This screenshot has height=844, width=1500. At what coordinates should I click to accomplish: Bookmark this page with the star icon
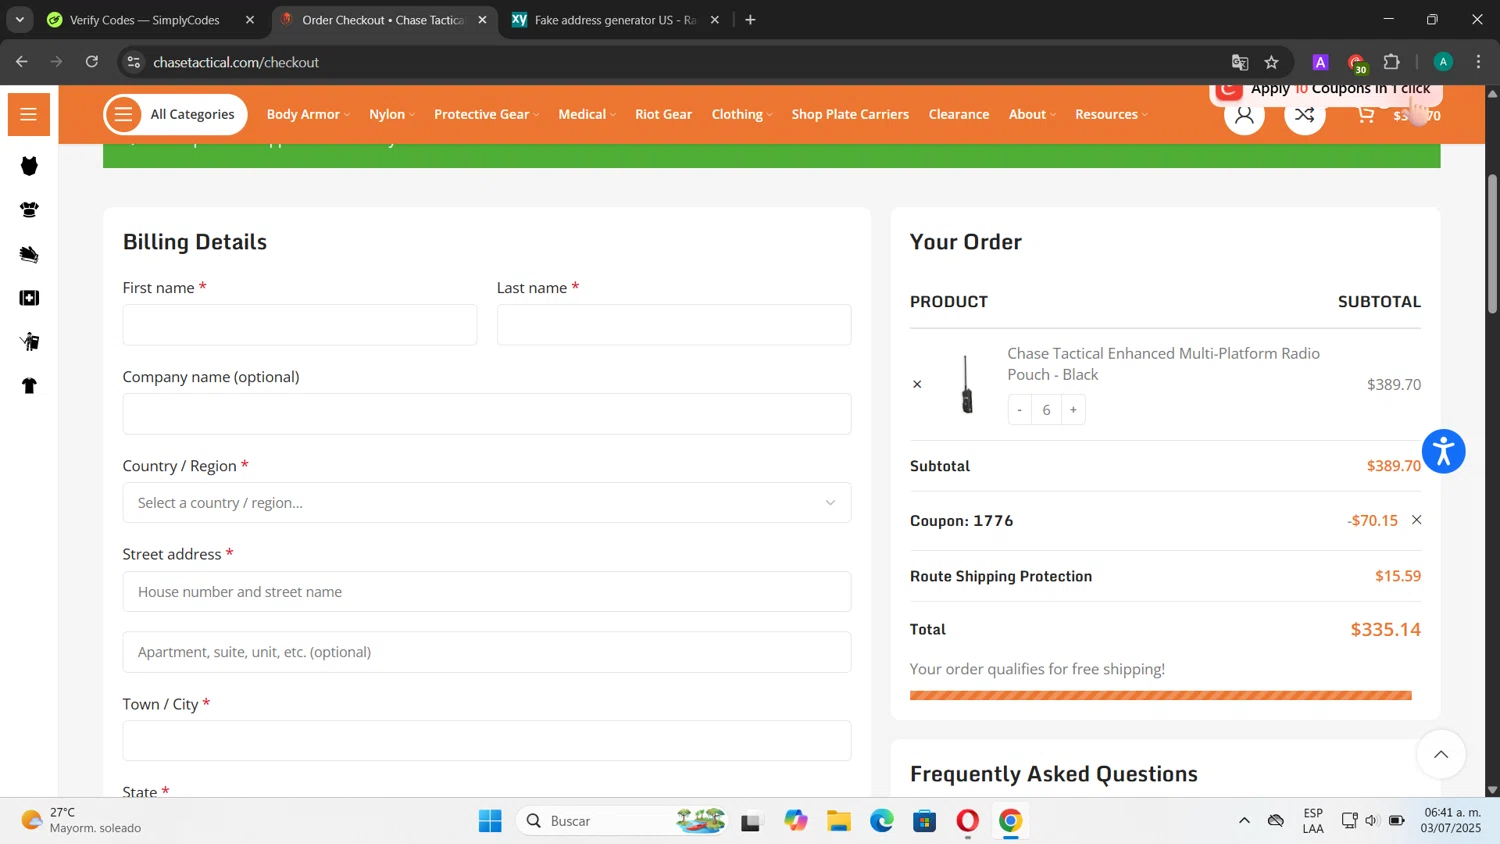click(1271, 62)
